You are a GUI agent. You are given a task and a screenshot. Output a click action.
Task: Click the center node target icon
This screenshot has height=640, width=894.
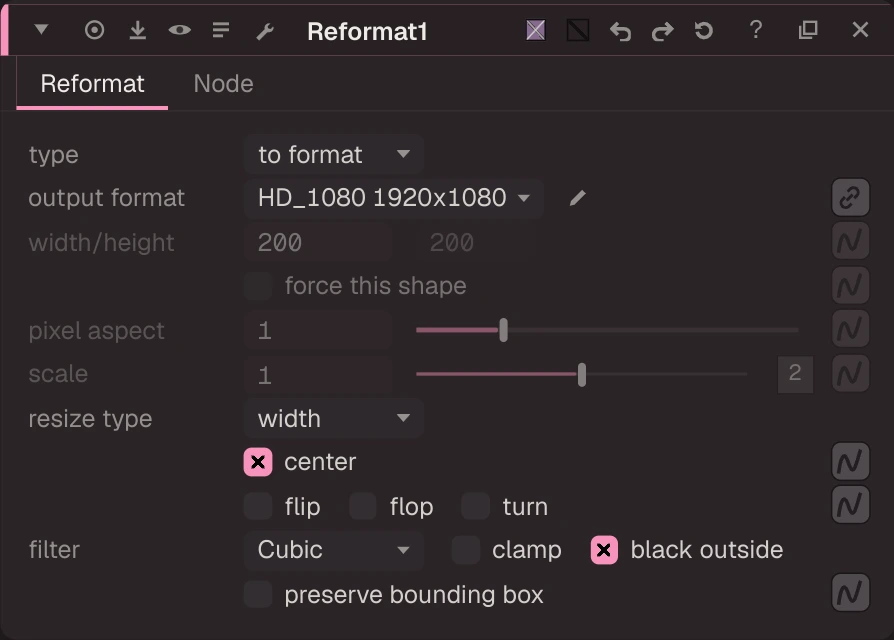95,30
